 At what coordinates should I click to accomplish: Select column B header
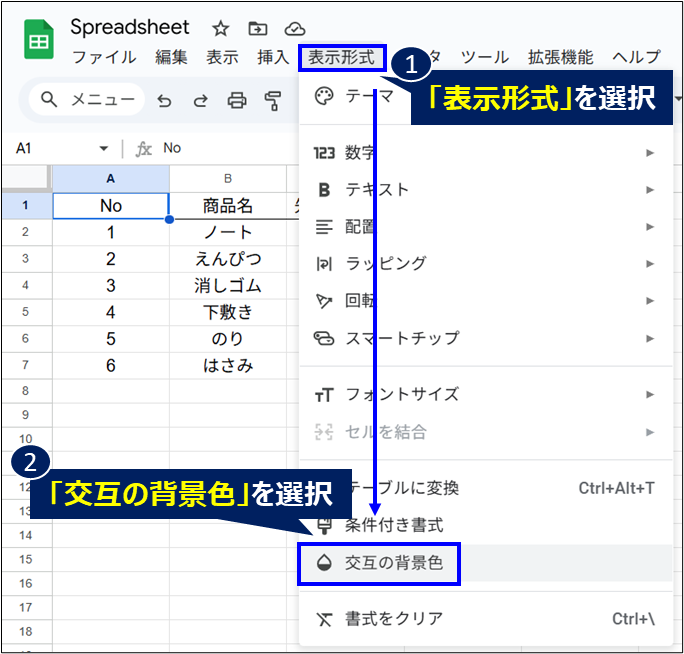(x=228, y=178)
